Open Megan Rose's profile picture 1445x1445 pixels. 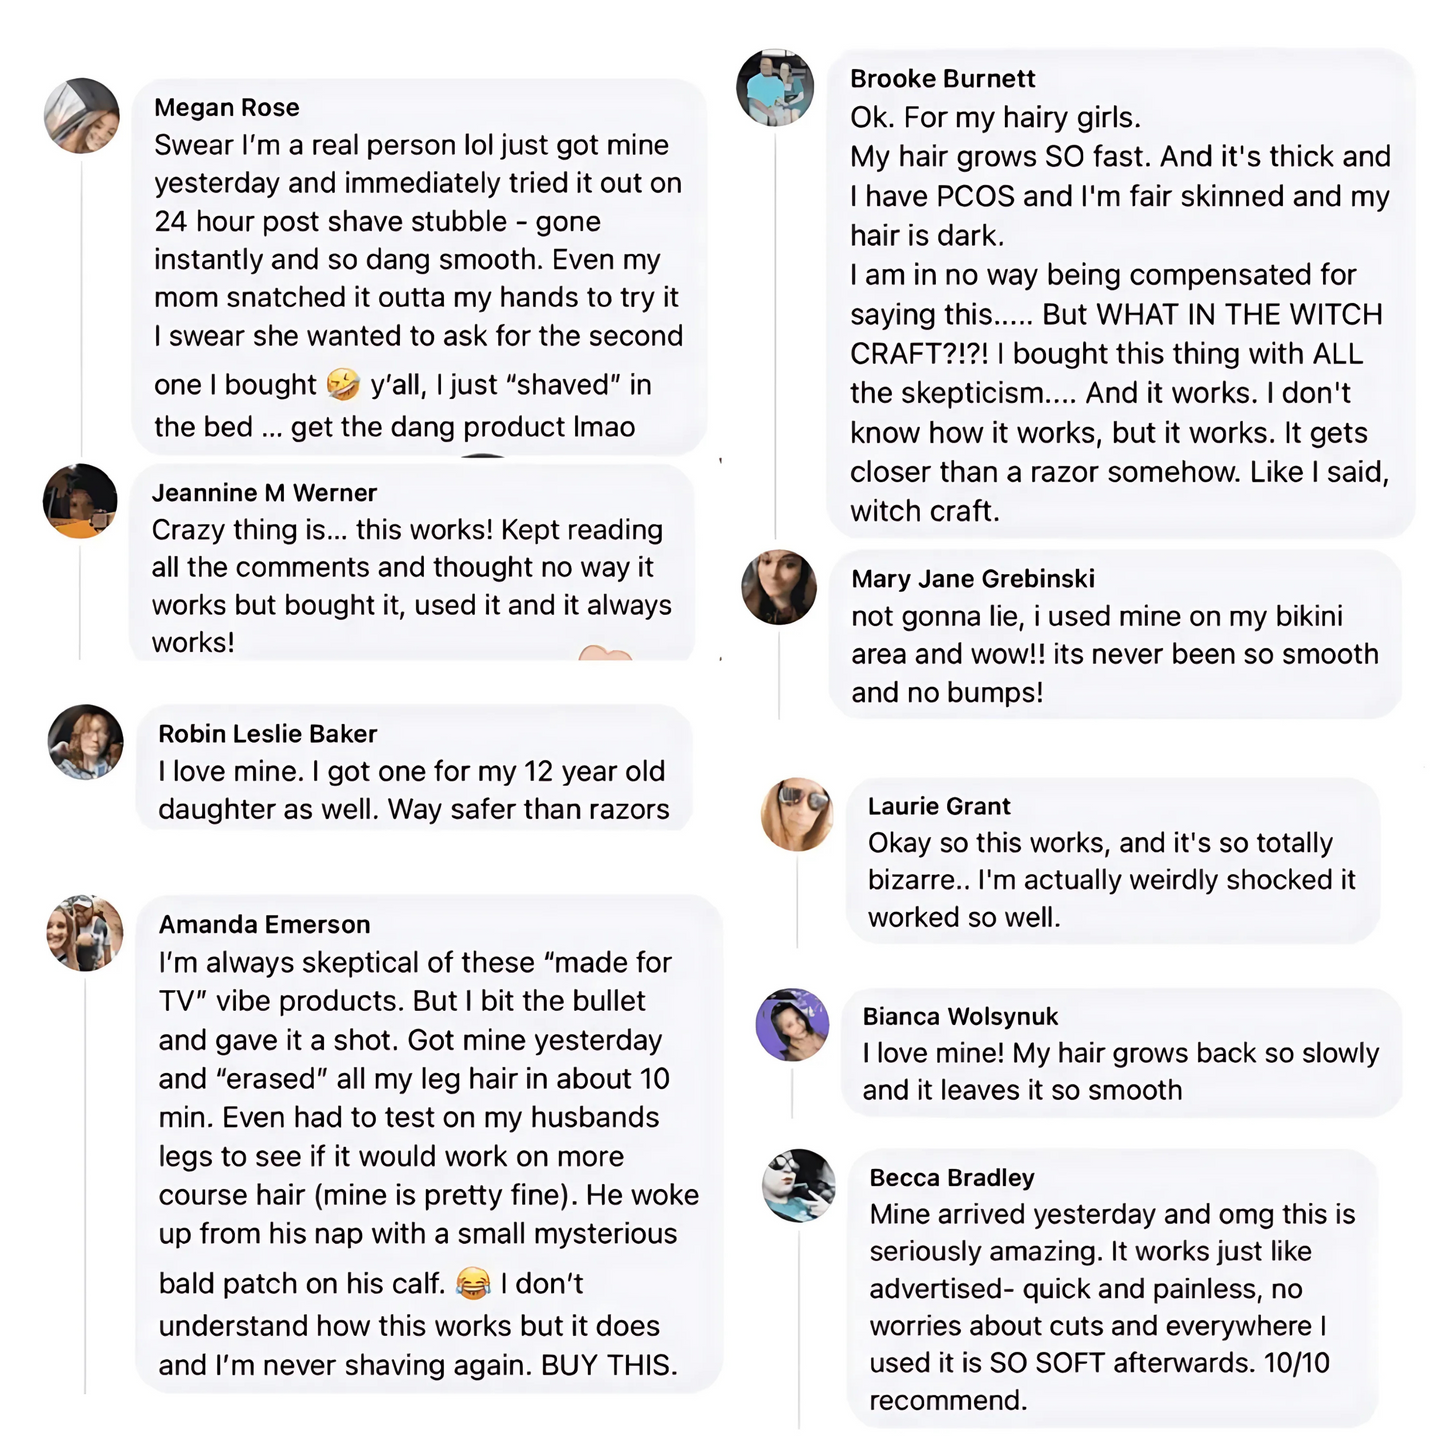click(x=82, y=116)
